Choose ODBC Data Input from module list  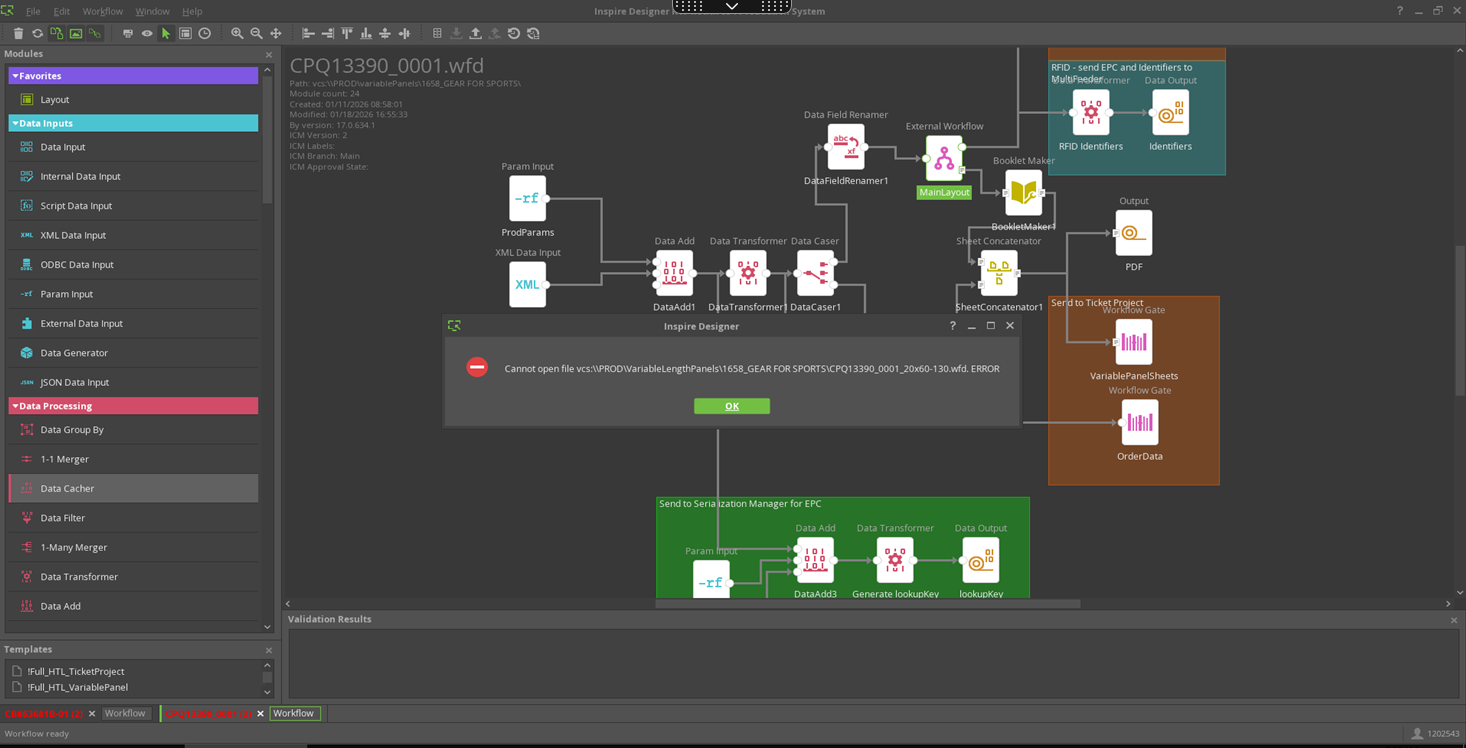click(77, 265)
